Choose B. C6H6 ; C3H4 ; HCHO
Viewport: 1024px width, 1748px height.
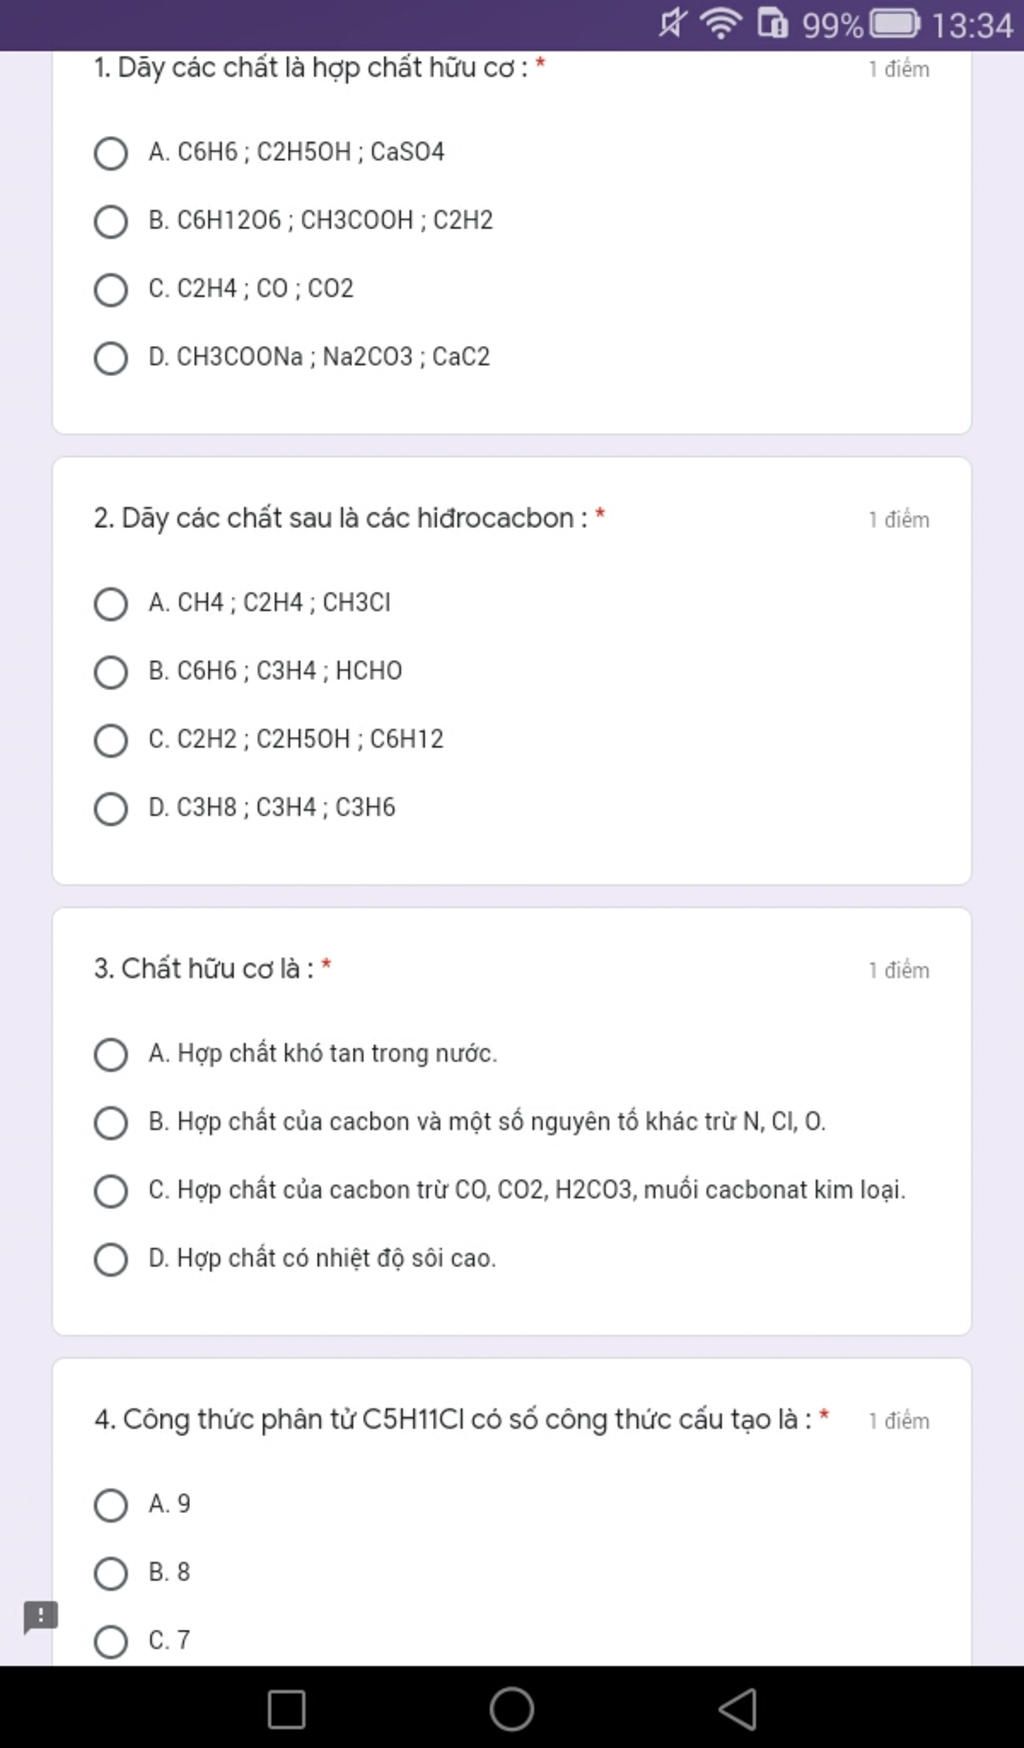tap(248, 671)
